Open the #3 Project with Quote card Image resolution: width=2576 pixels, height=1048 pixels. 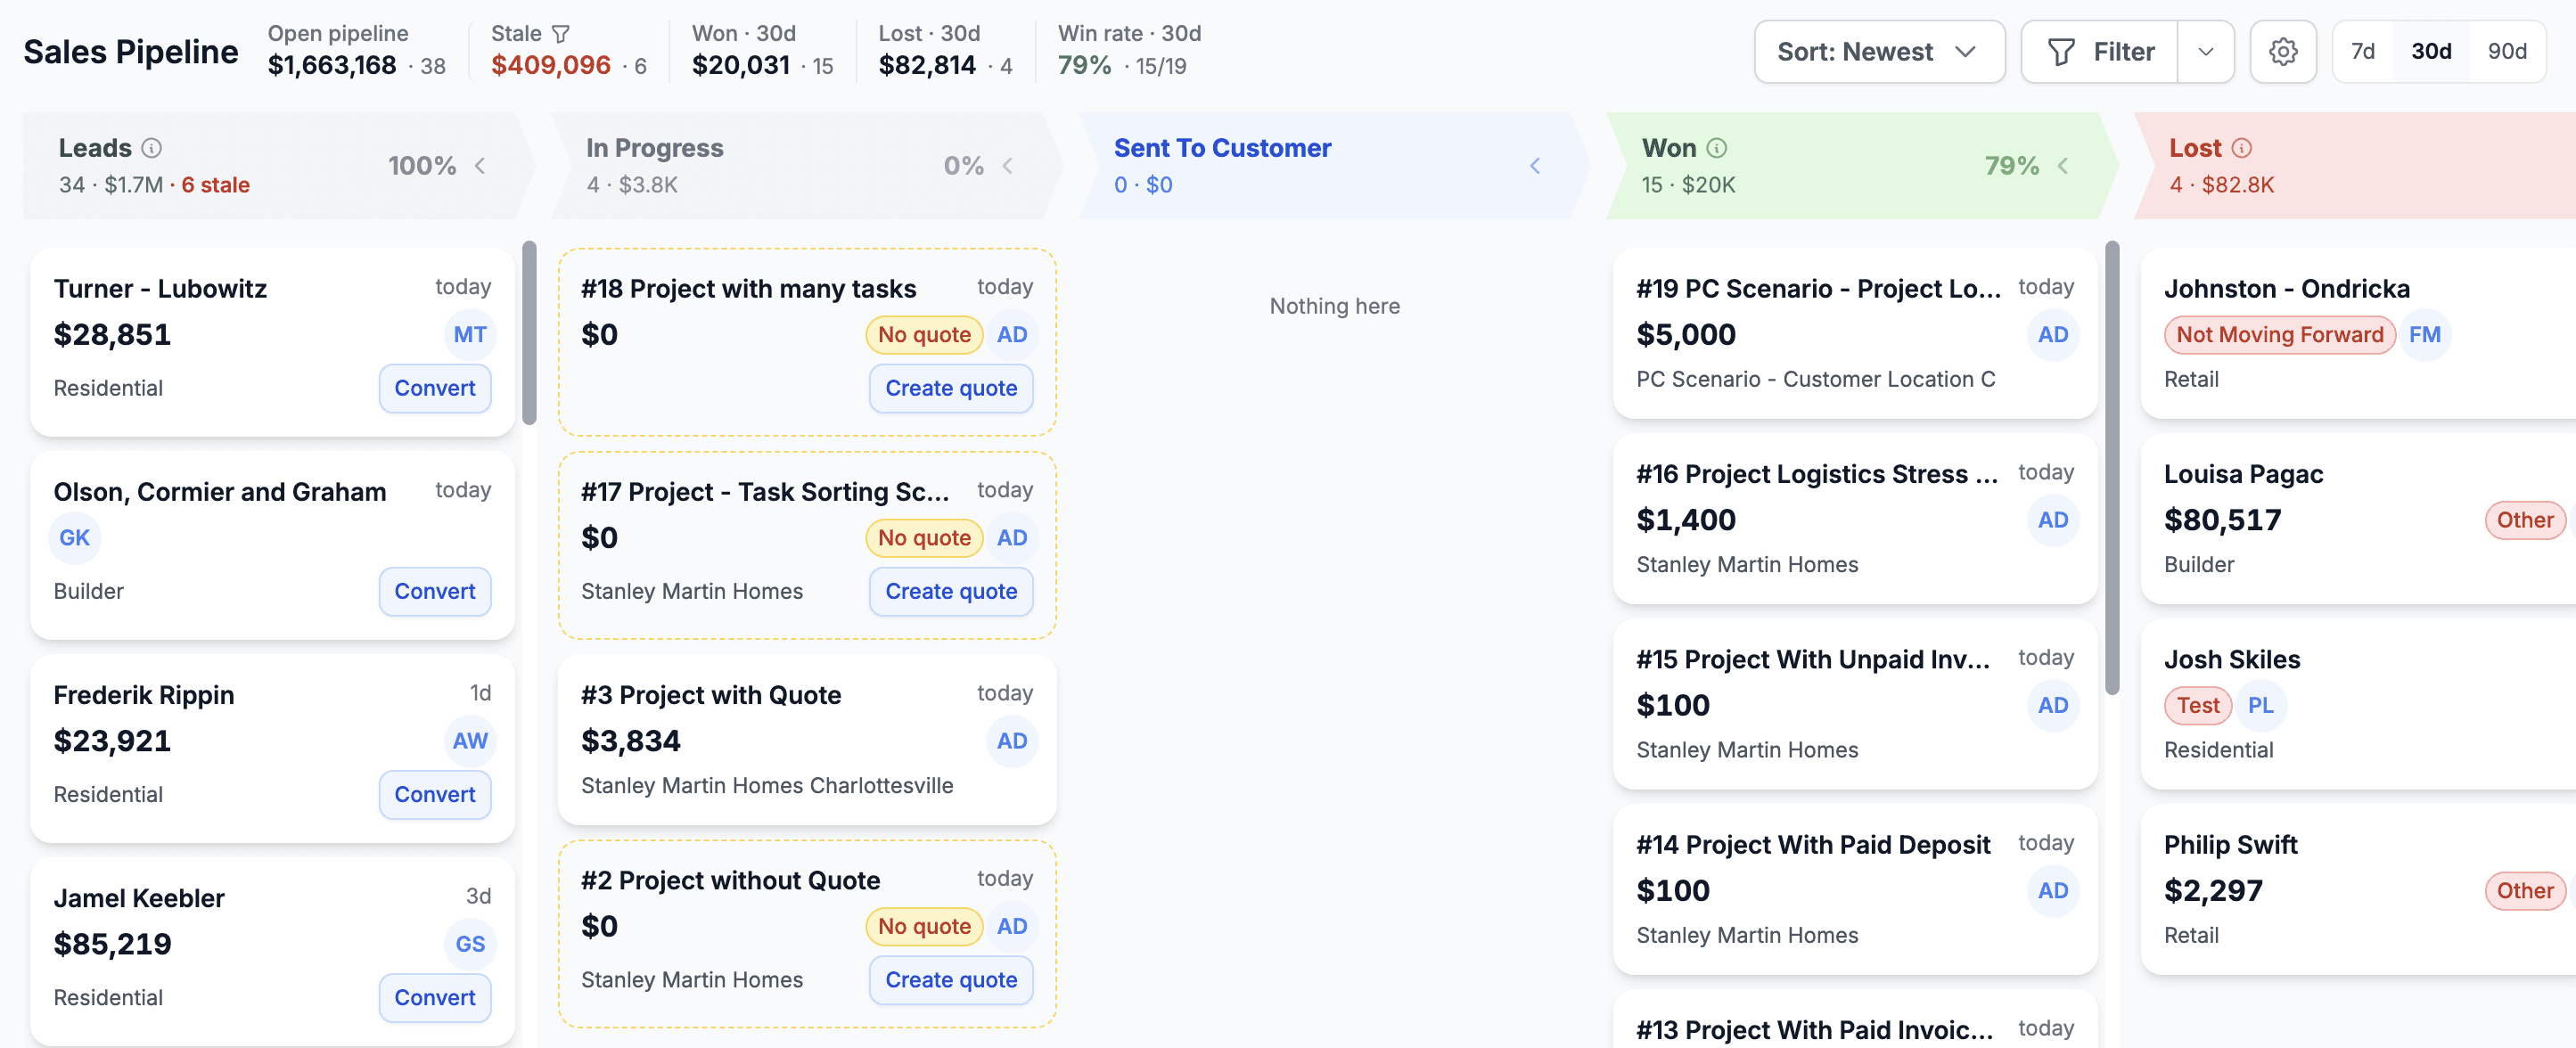click(x=807, y=740)
